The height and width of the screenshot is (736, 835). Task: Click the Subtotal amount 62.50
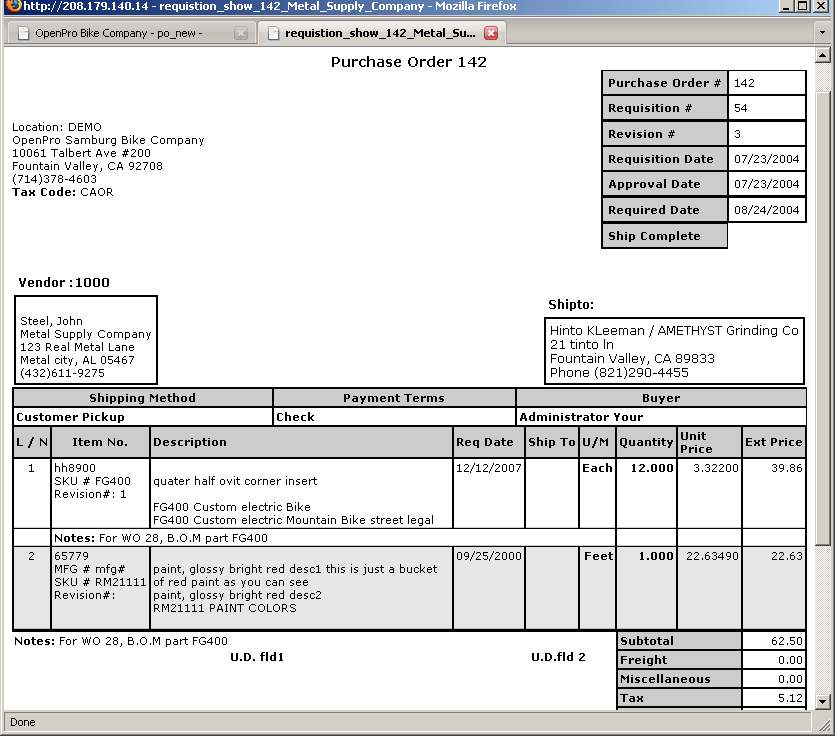[x=774, y=641]
